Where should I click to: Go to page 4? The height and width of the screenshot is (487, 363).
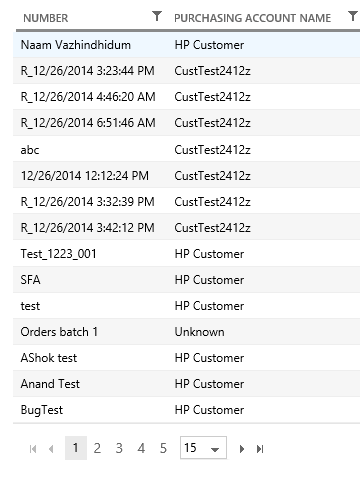pos(141,448)
